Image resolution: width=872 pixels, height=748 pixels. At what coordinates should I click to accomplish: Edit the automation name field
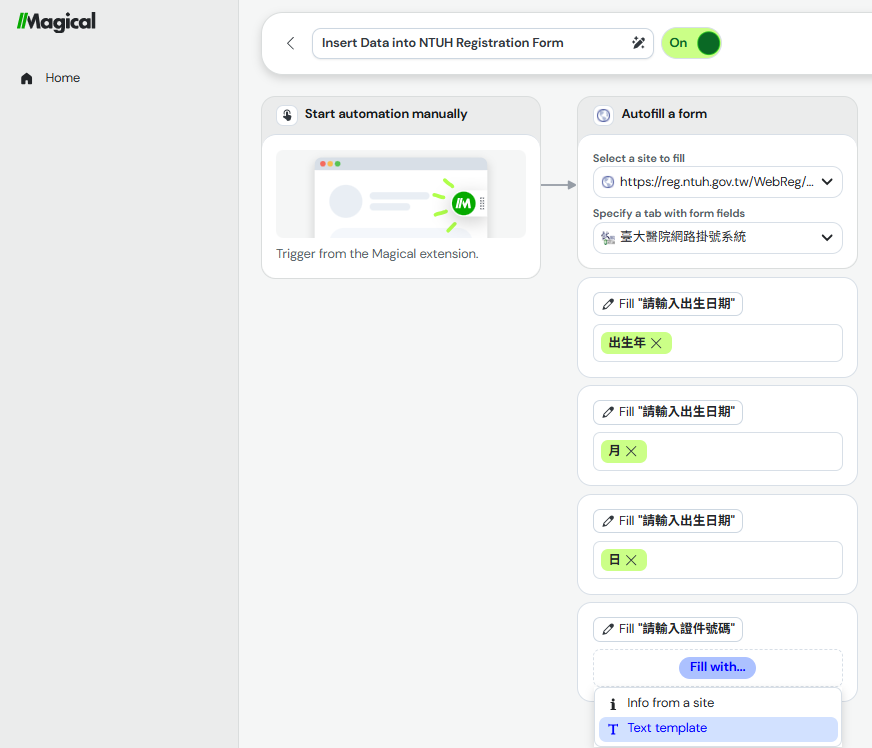click(x=470, y=43)
